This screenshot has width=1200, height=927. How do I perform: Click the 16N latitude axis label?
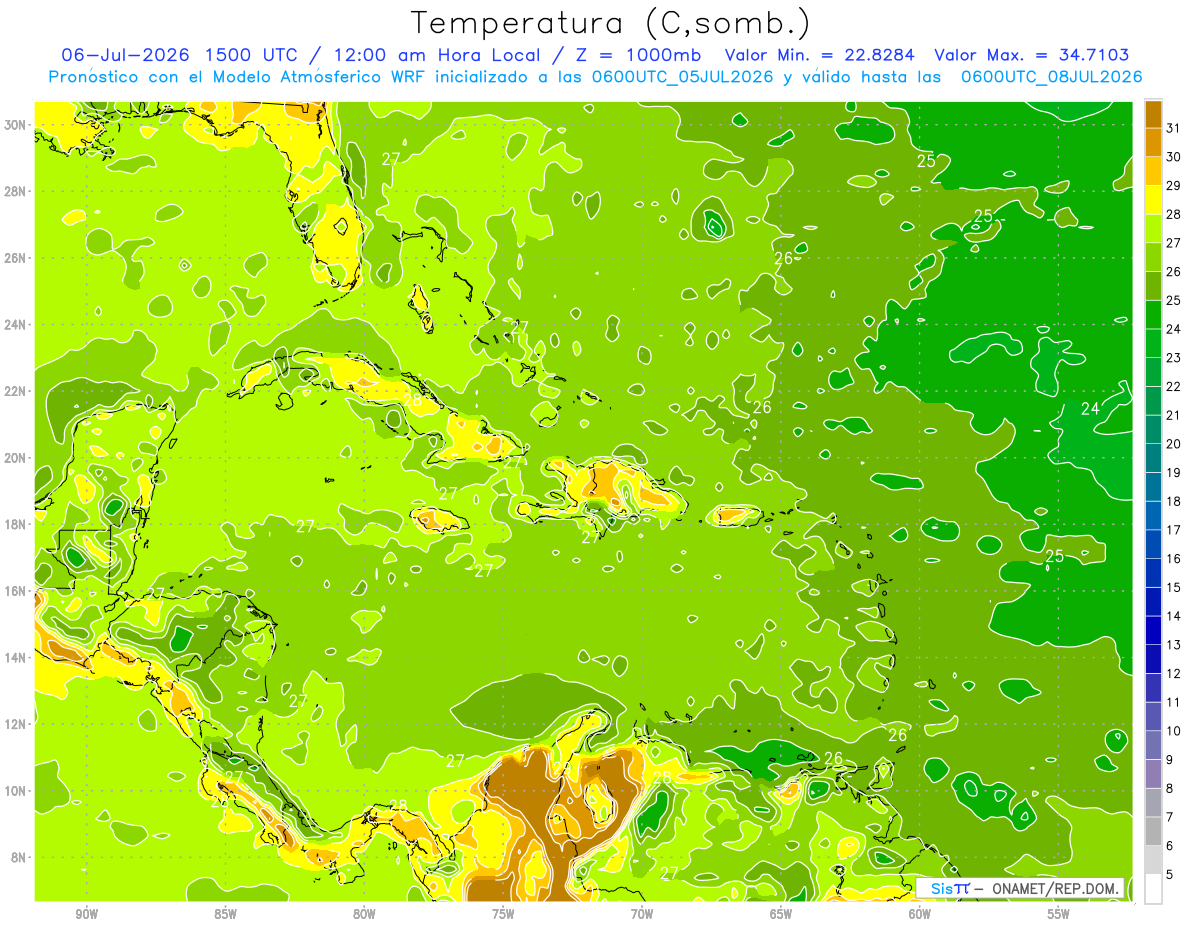point(16,591)
